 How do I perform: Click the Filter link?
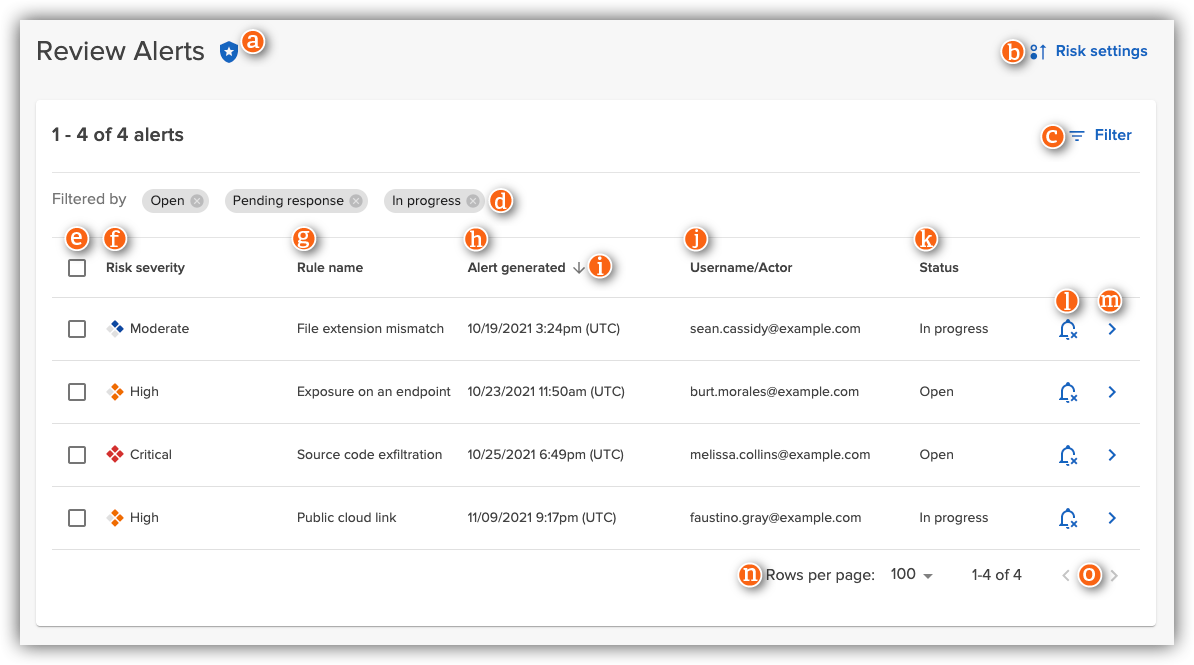point(1113,135)
